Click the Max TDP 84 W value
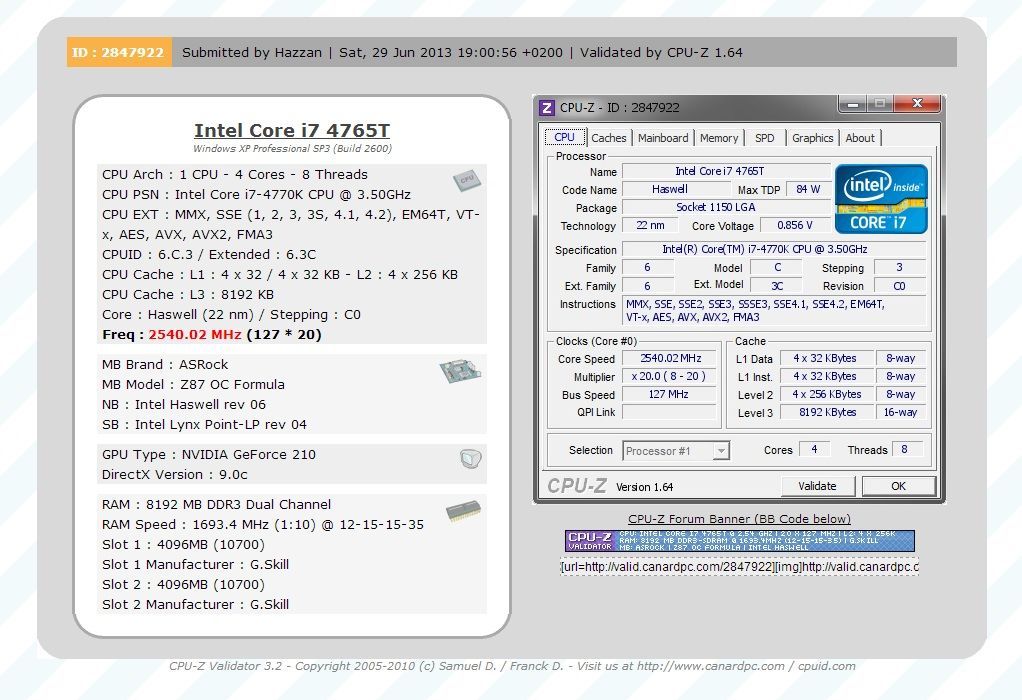 tap(808, 189)
